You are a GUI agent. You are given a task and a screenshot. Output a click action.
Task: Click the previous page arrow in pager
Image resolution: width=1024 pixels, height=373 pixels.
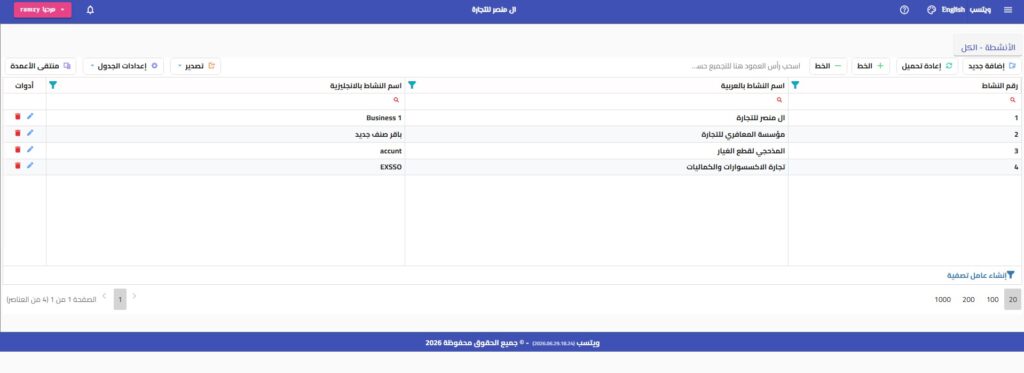[x=135, y=296]
